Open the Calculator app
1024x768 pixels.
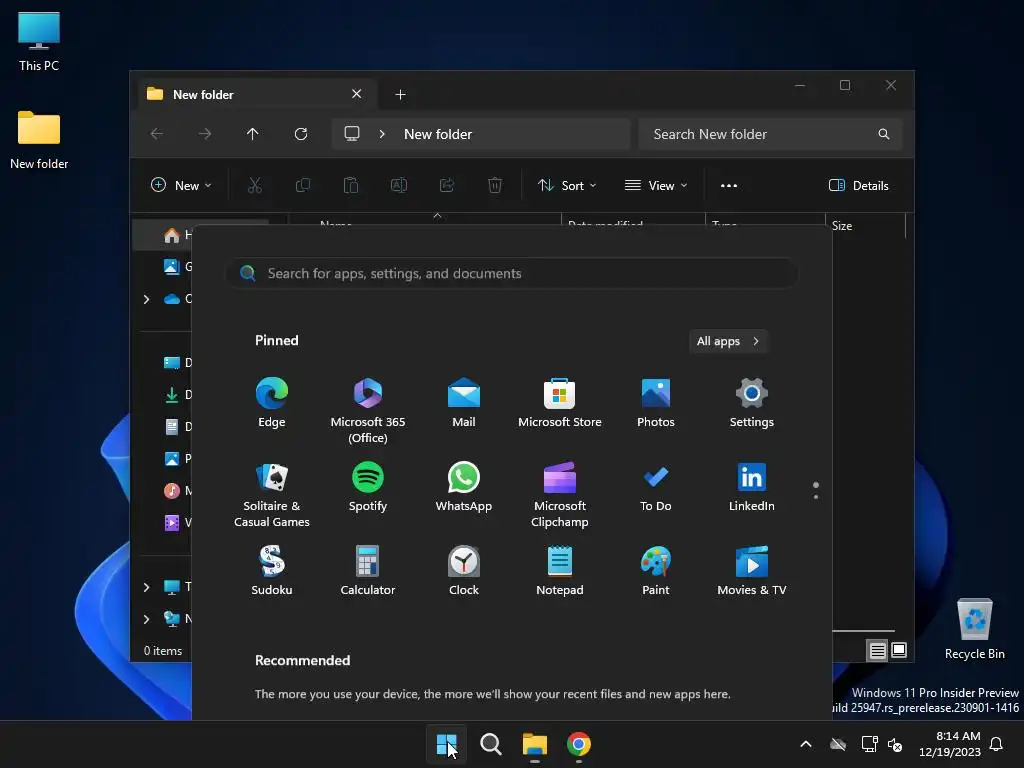pyautogui.click(x=368, y=571)
